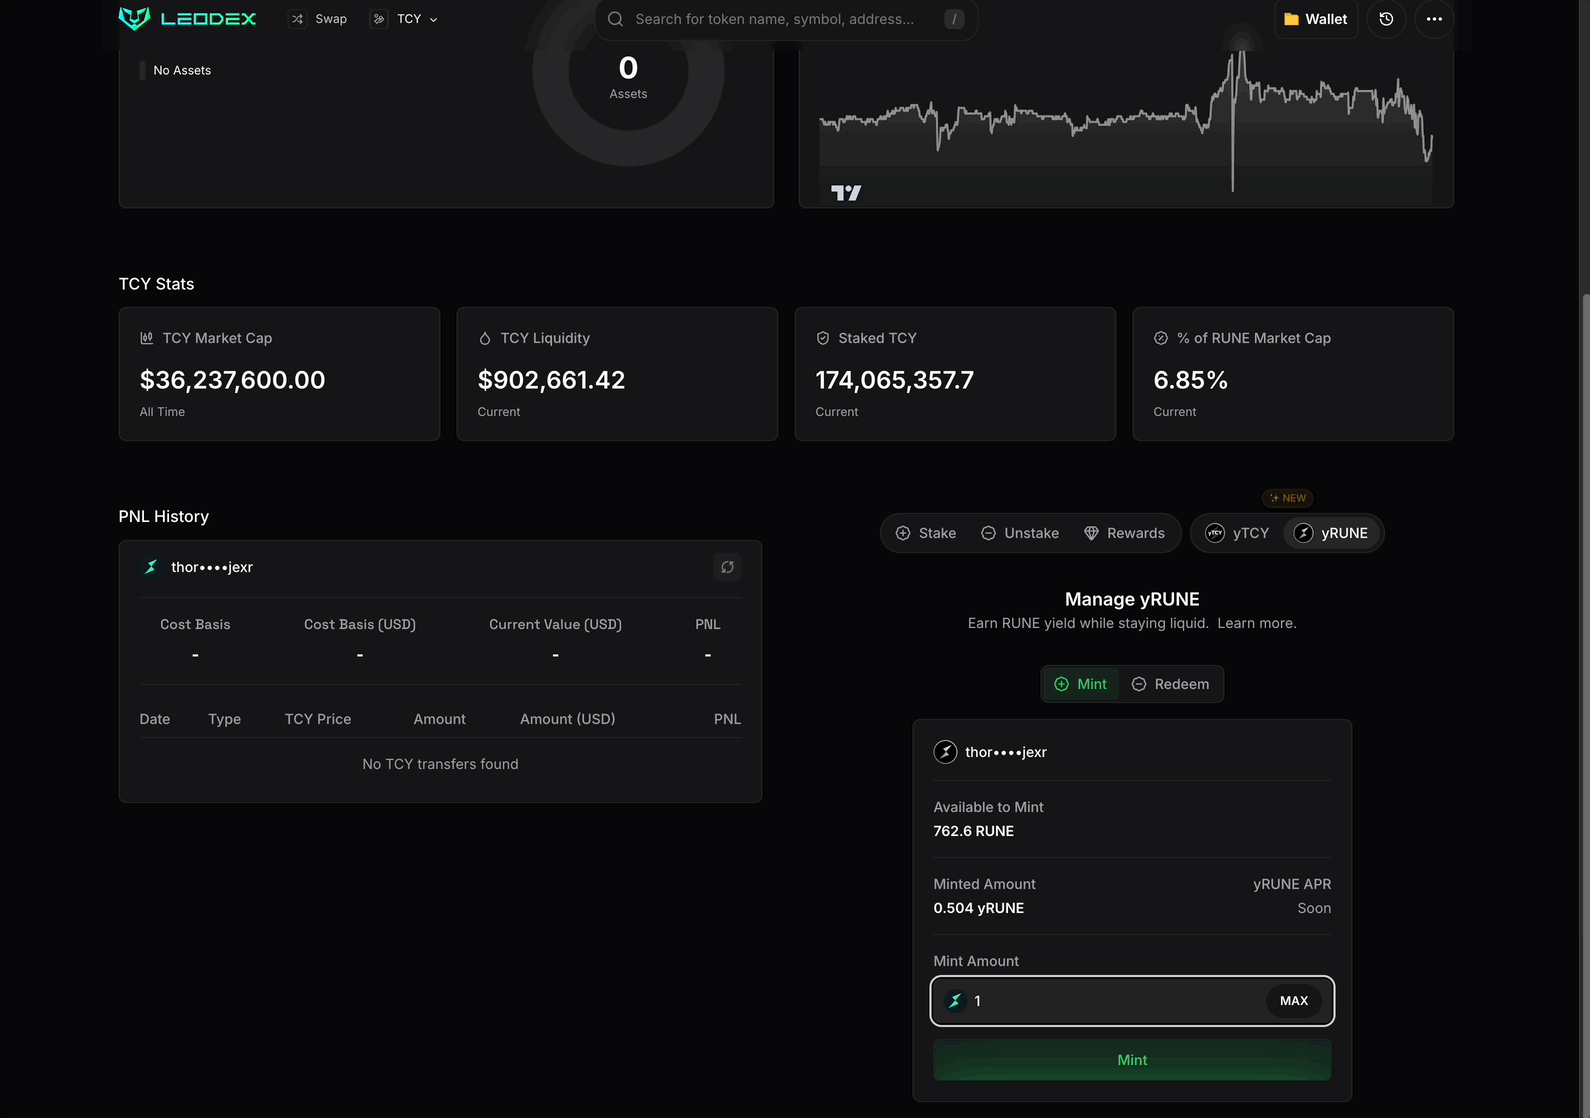Click the Type column header
The image size is (1590, 1118).
pos(225,719)
